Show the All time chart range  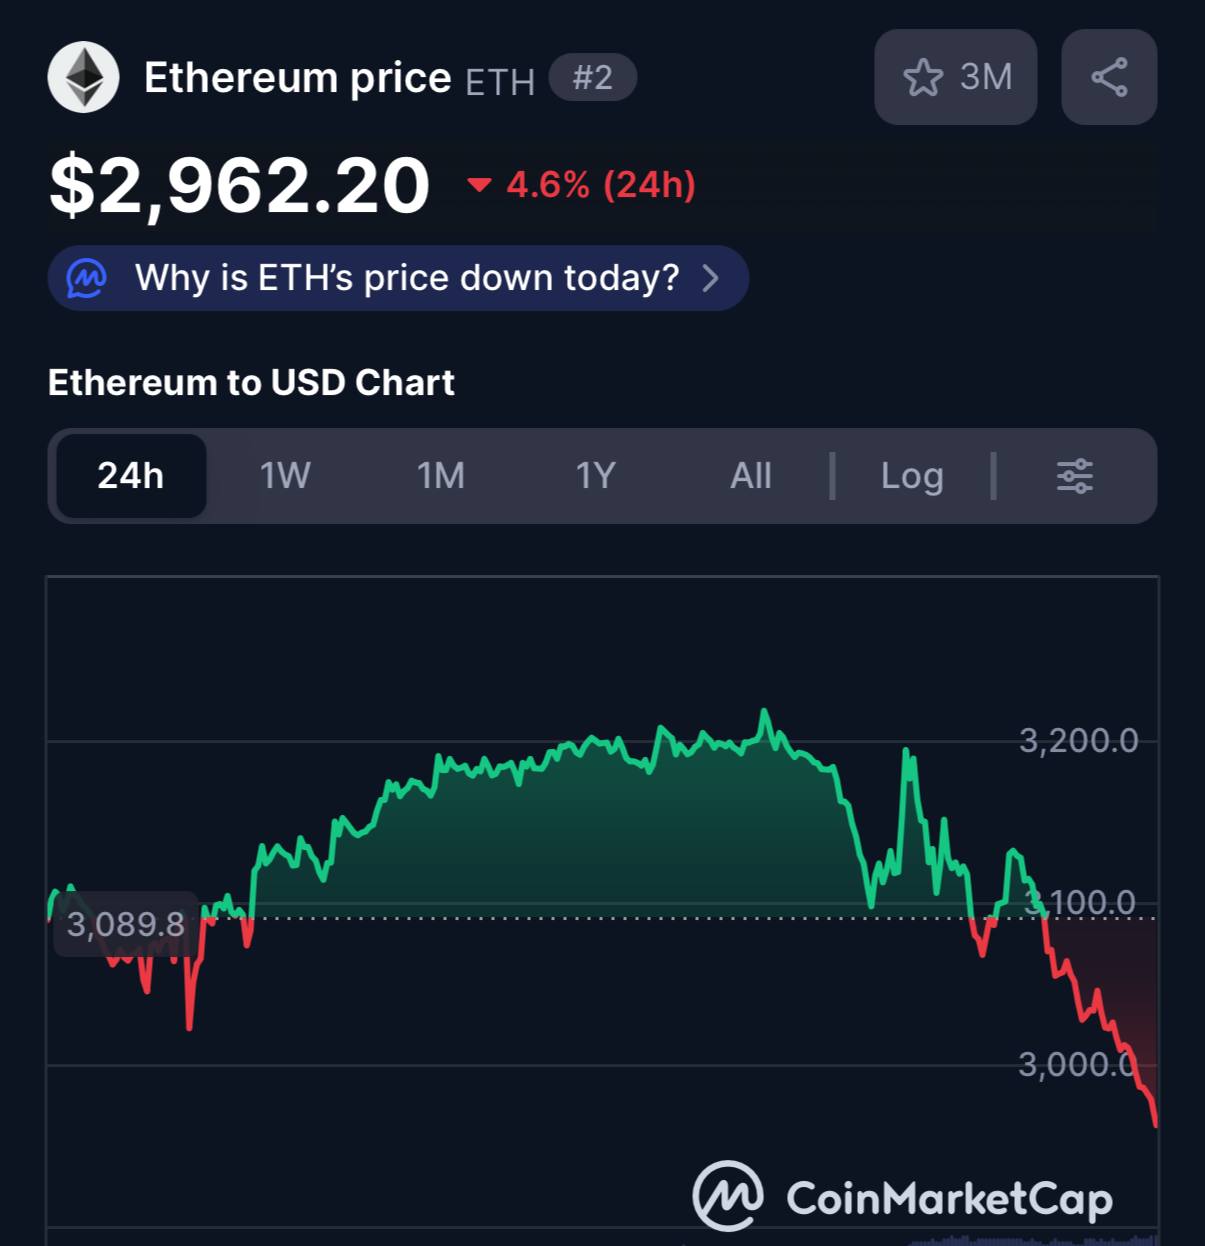(751, 476)
